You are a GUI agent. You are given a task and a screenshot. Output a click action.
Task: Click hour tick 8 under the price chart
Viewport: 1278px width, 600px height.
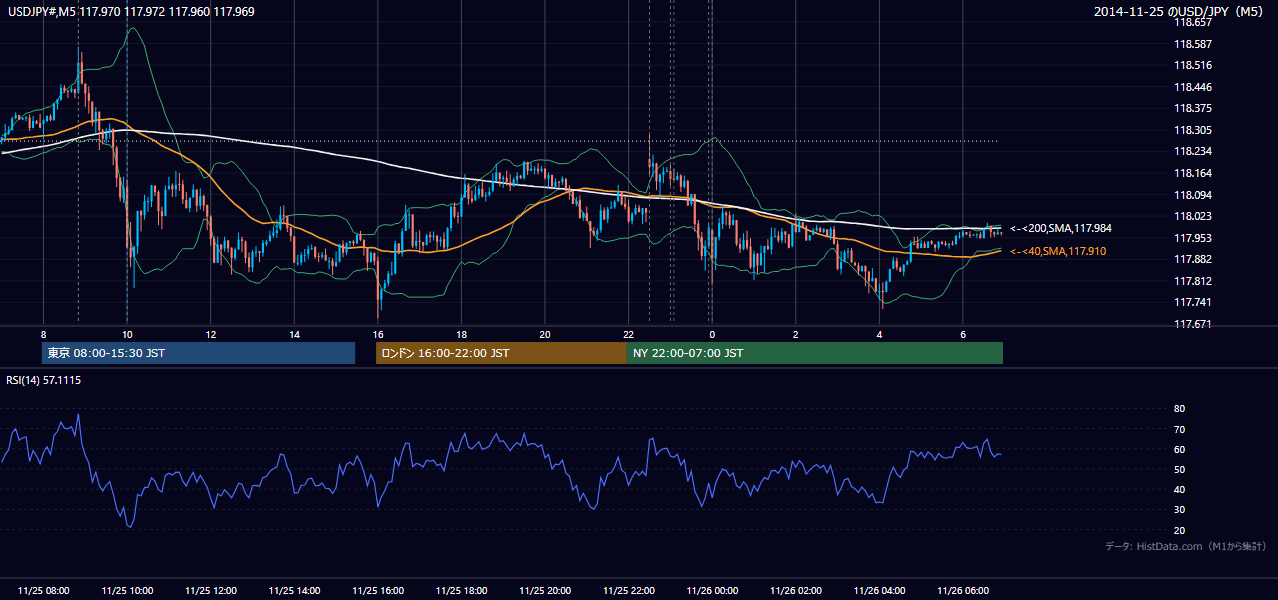point(43,334)
